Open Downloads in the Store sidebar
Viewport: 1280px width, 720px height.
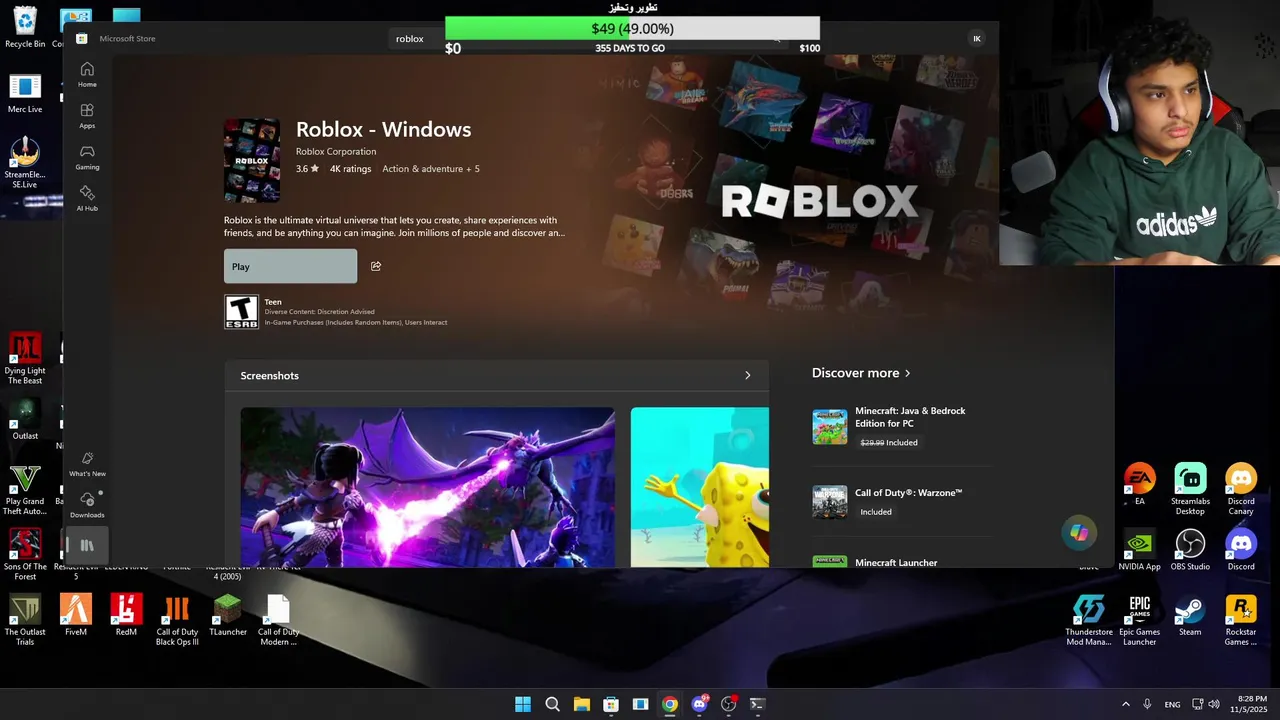(x=87, y=505)
